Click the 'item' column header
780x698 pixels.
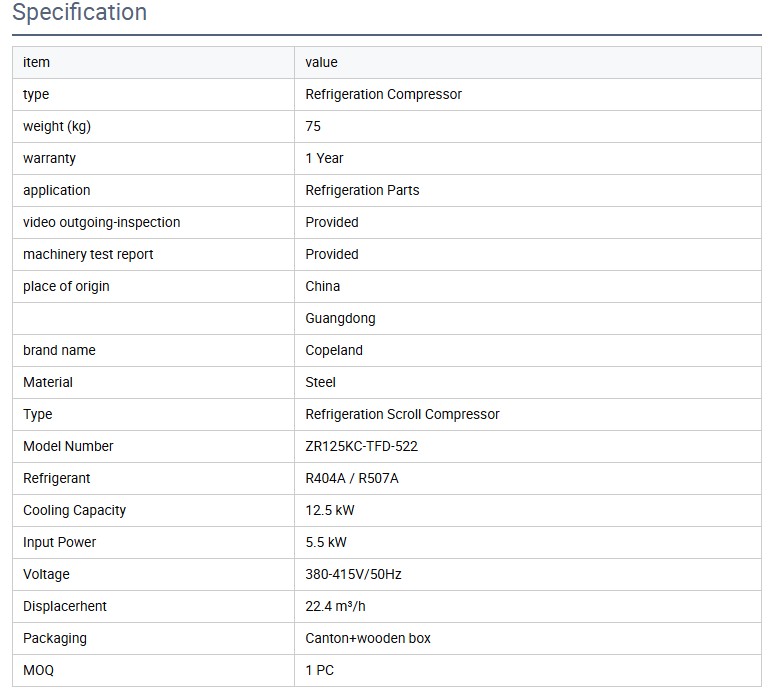[36, 62]
